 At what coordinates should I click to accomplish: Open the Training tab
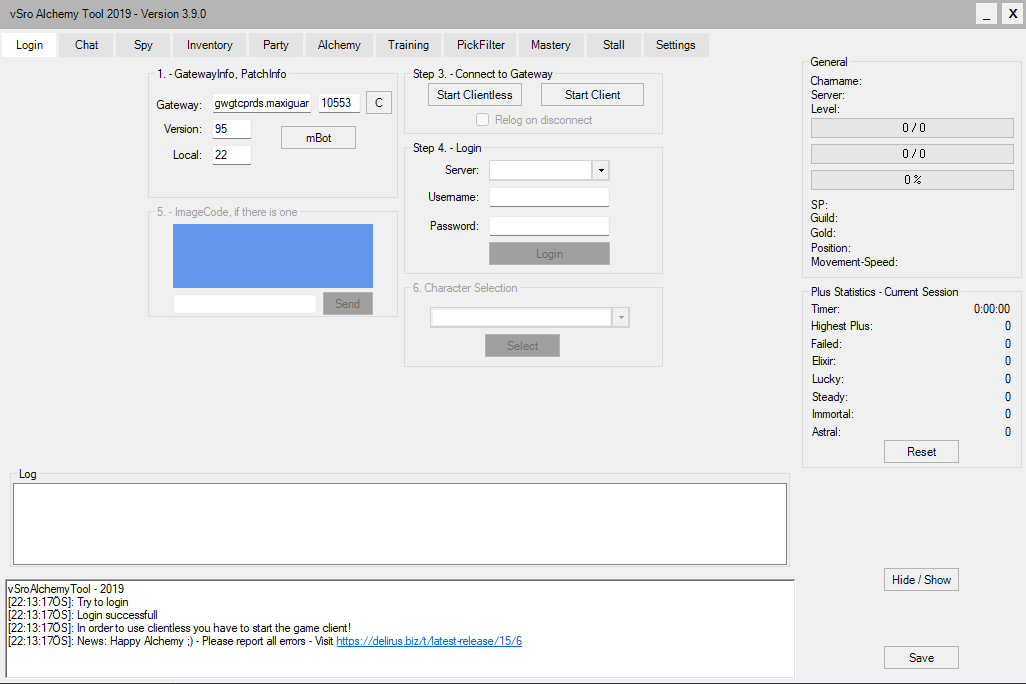pyautogui.click(x=408, y=45)
